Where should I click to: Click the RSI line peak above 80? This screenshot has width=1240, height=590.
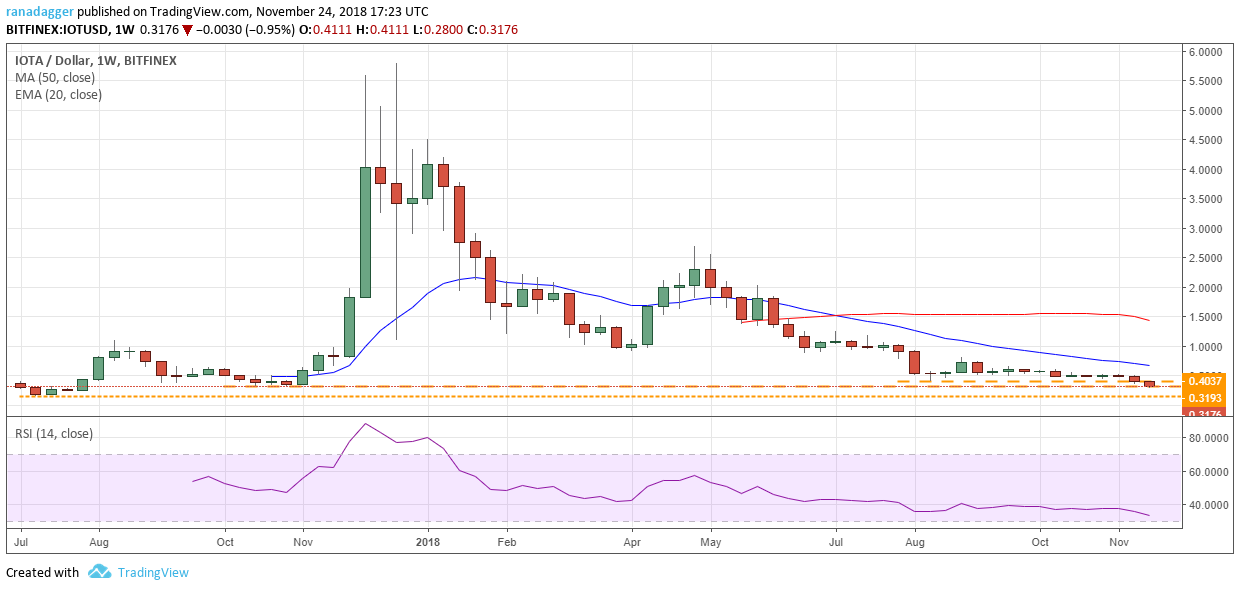(366, 424)
